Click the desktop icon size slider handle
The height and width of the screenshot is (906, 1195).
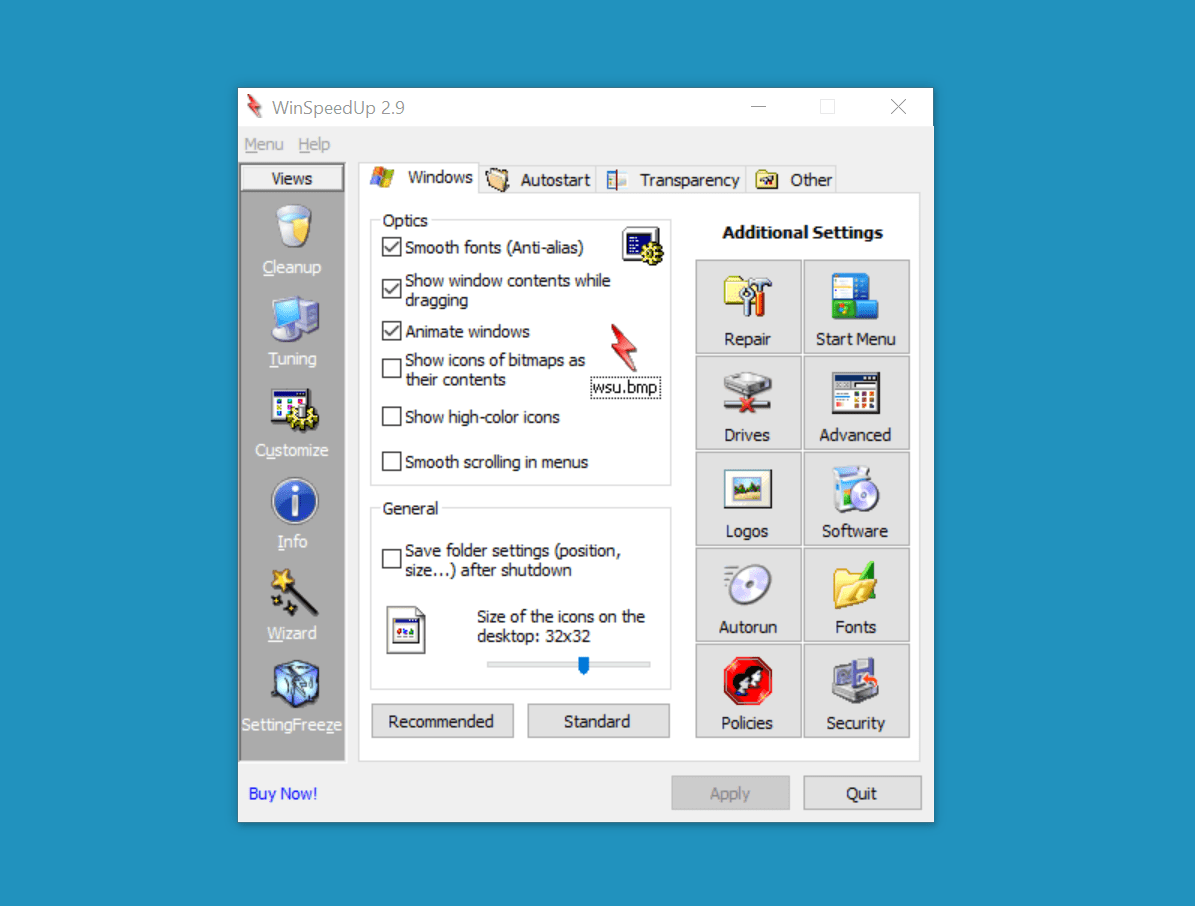tap(584, 665)
